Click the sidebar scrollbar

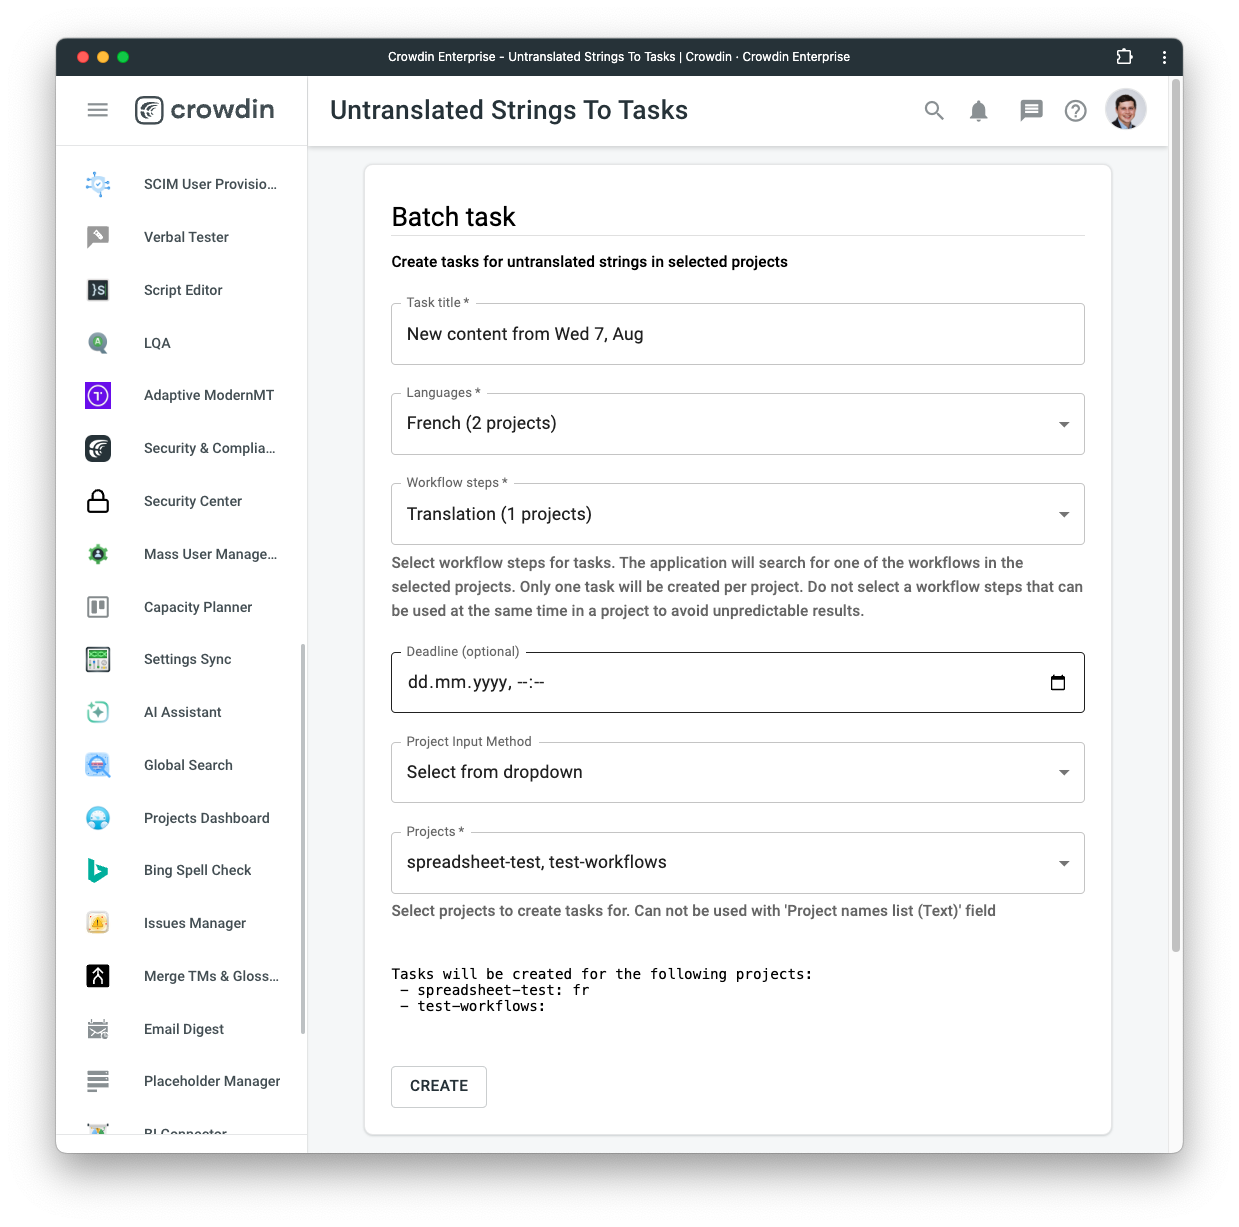pyautogui.click(x=303, y=839)
